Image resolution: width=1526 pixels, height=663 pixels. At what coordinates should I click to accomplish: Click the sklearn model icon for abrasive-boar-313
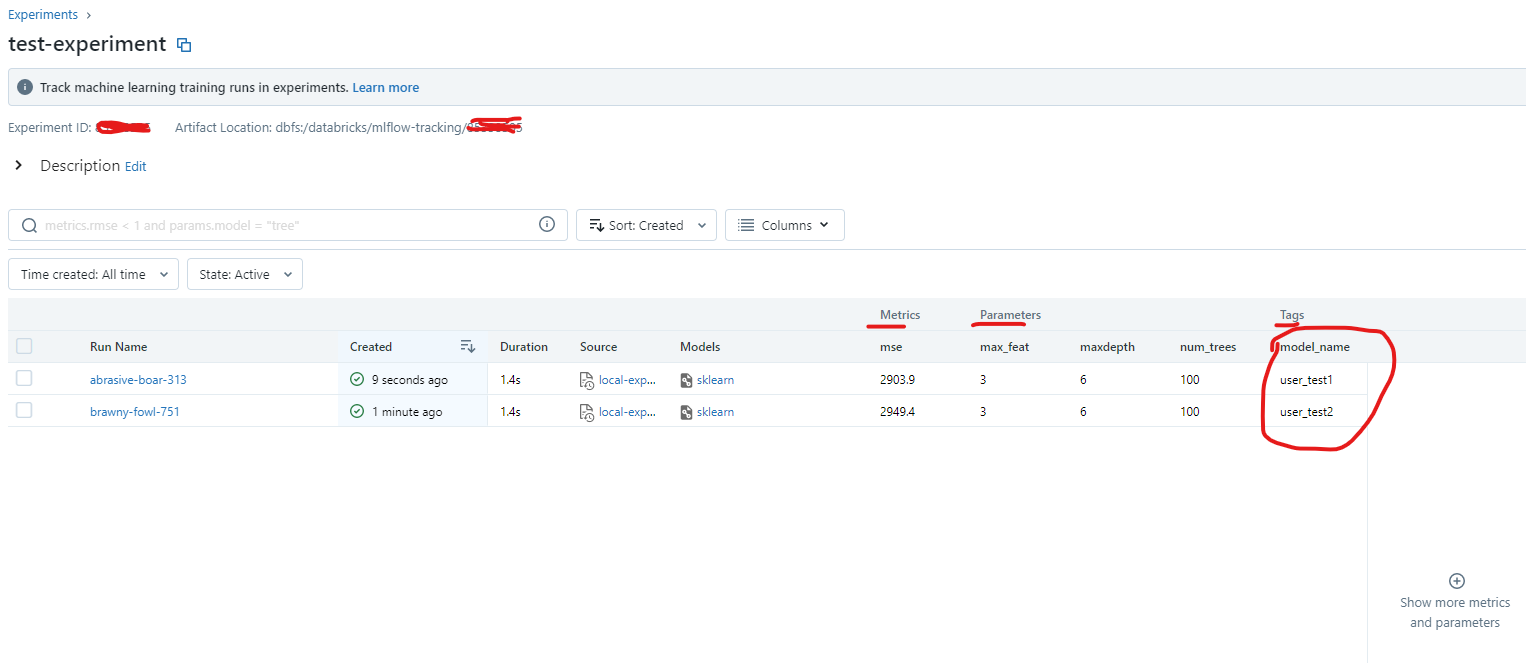point(686,380)
